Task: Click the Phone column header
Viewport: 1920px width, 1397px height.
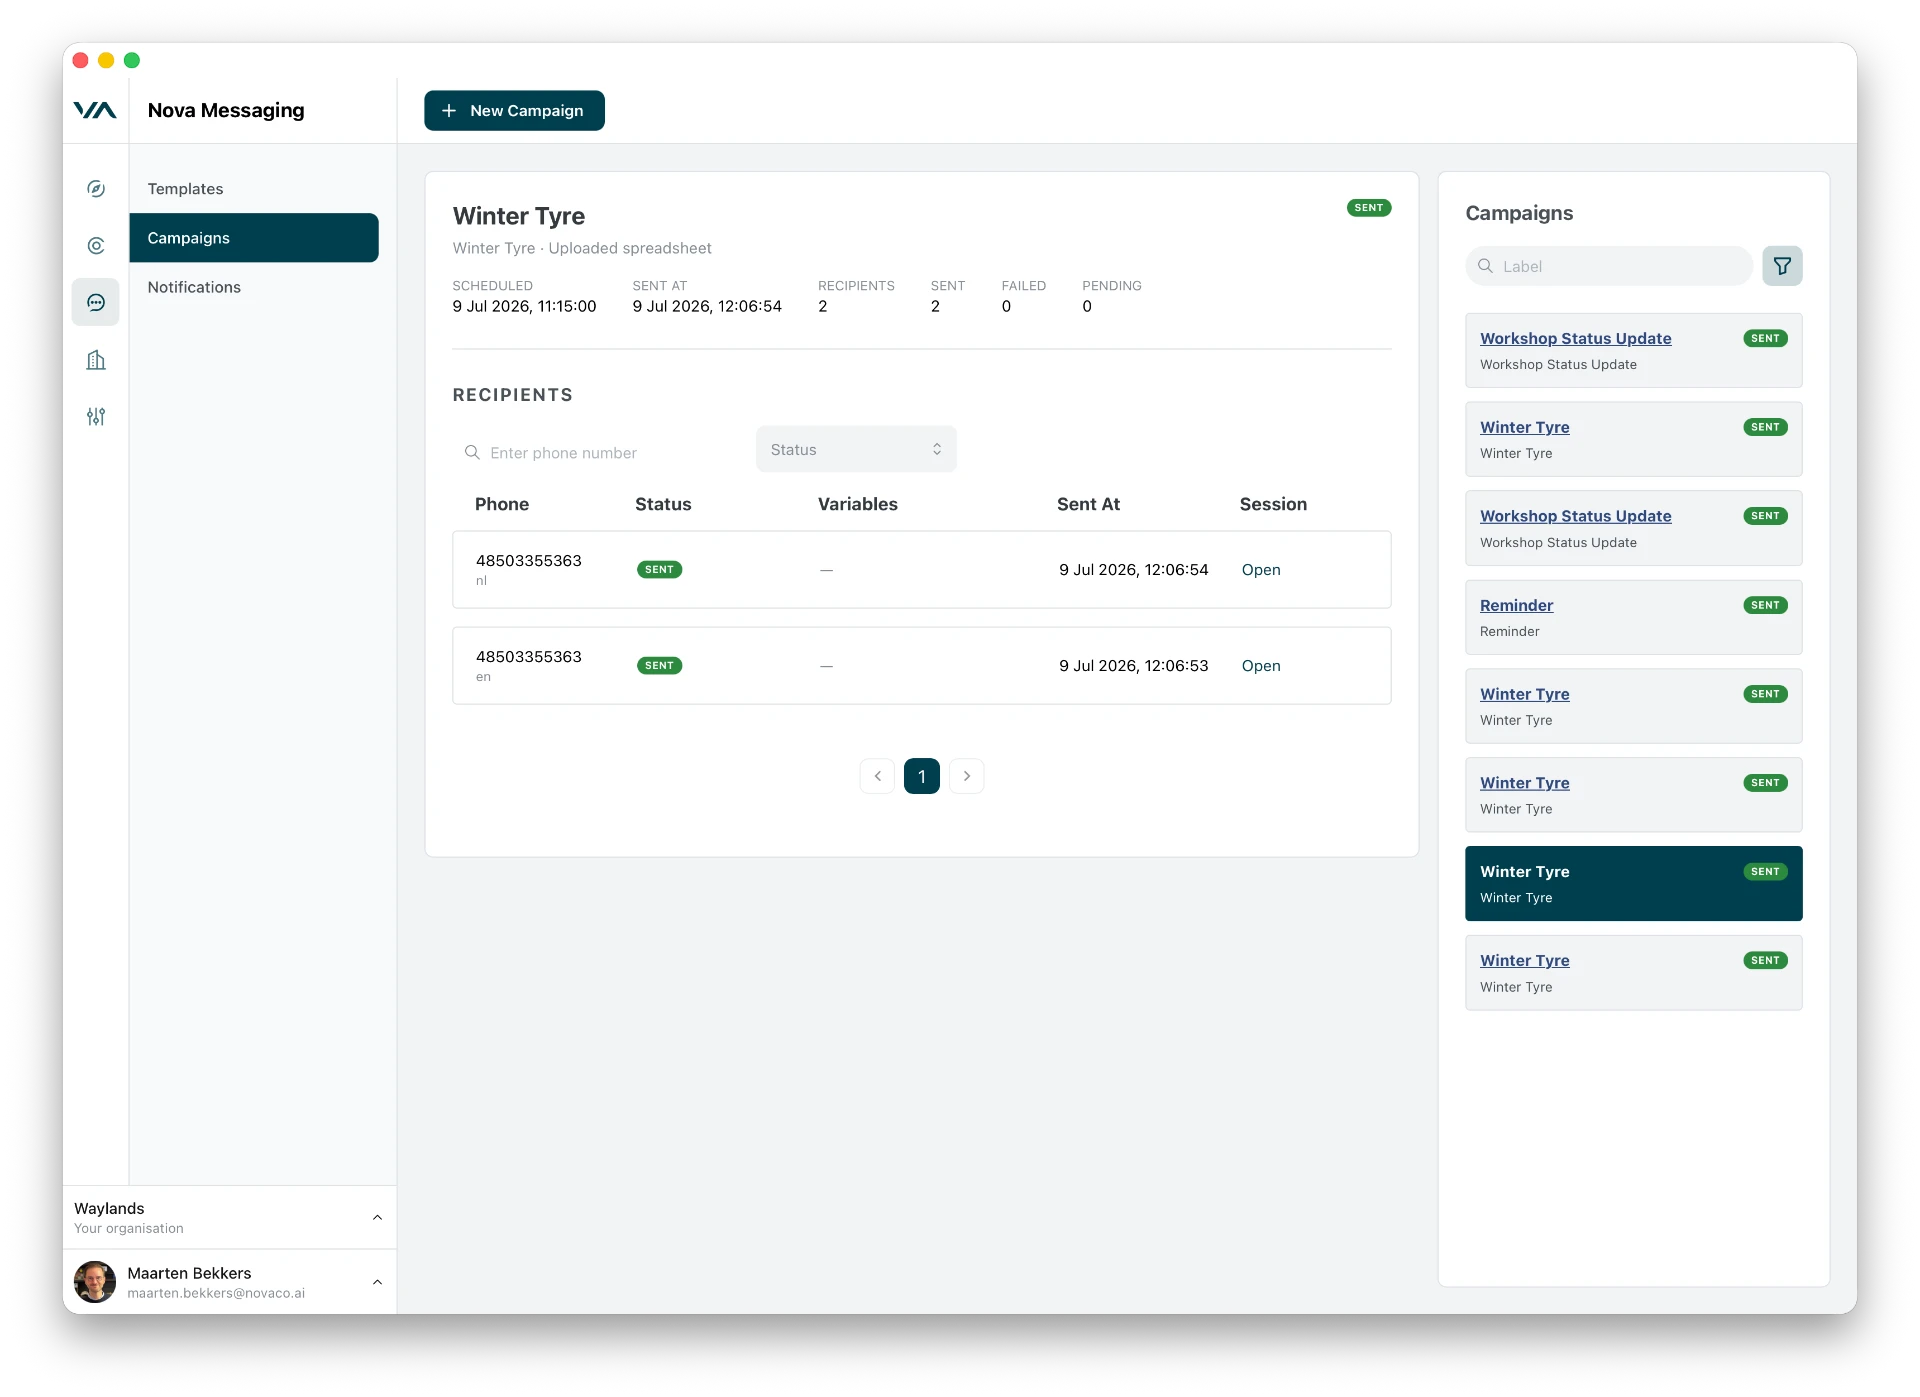Action: (502, 505)
